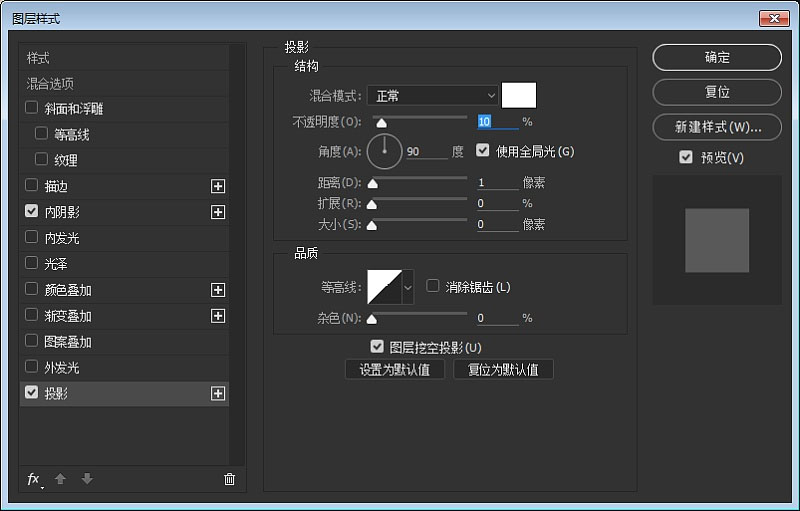800x511 pixels.
Task: Click the 等高线 contour thumbnail
Action: 385,287
